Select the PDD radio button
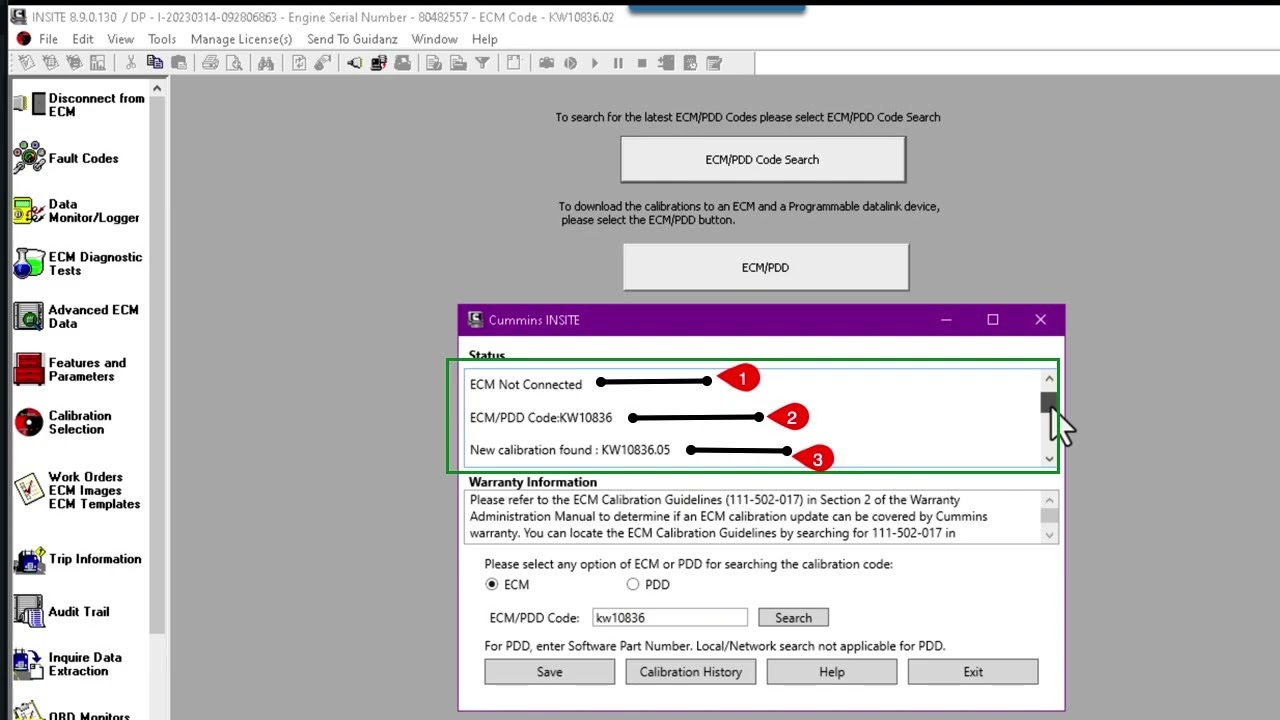The width and height of the screenshot is (1280, 720). click(632, 584)
